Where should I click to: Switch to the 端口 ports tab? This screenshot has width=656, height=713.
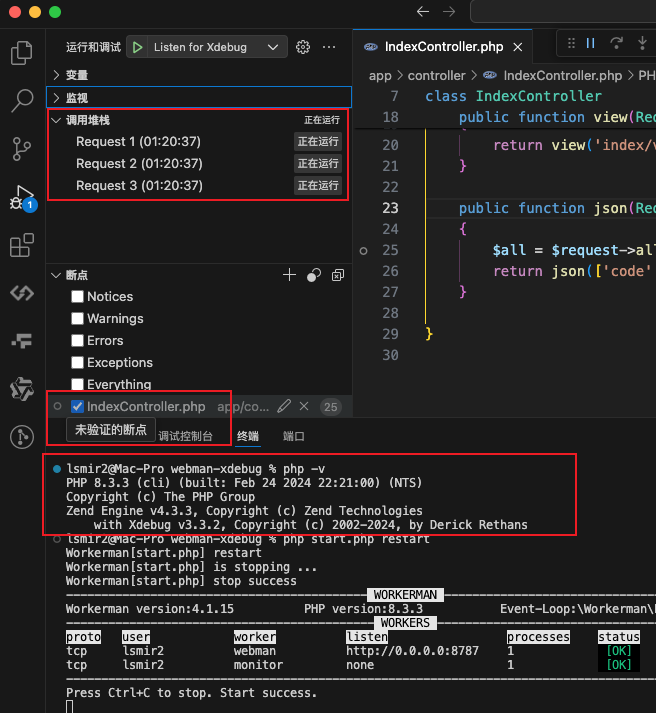pyautogui.click(x=294, y=436)
